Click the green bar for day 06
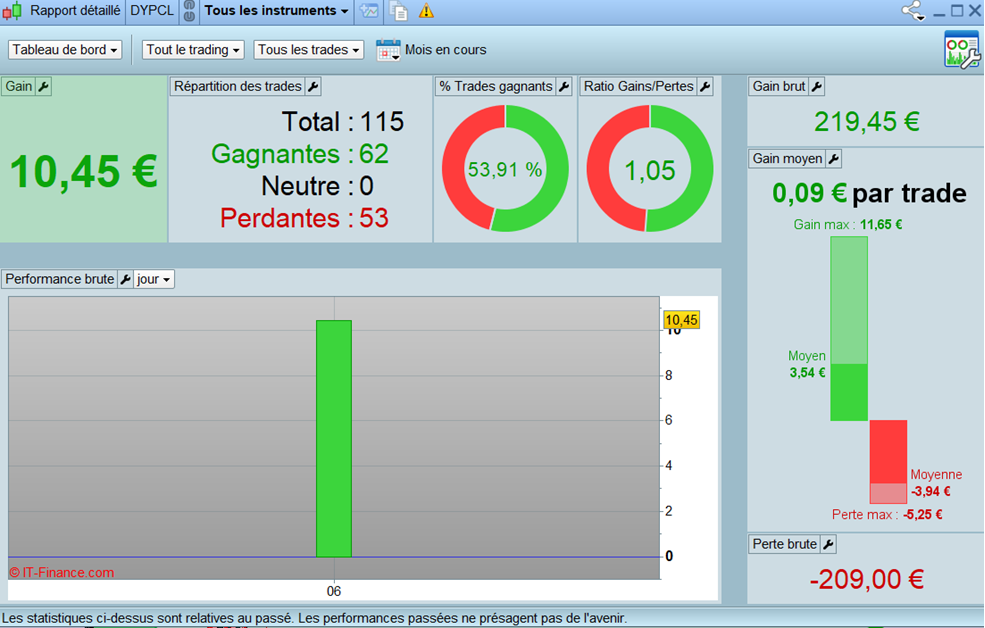Screen dimensions: 985x628 [x=334, y=438]
